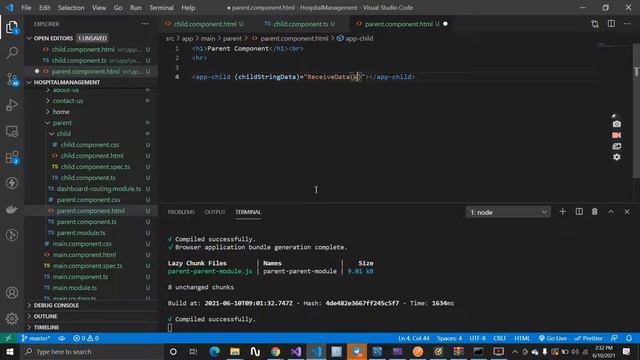Click the errors and warnings count in status bar
The image size is (640, 360).
86,338
